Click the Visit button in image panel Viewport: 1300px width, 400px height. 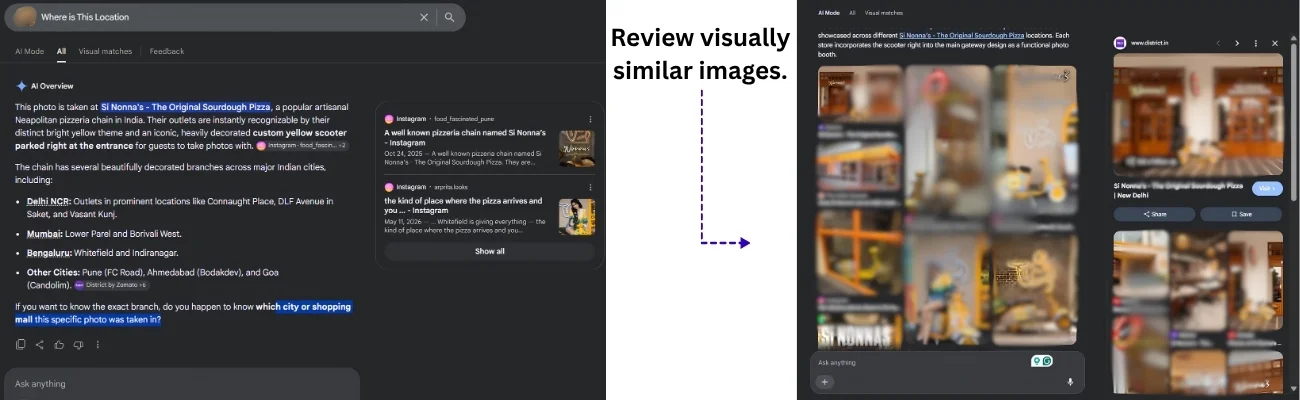pos(1267,188)
